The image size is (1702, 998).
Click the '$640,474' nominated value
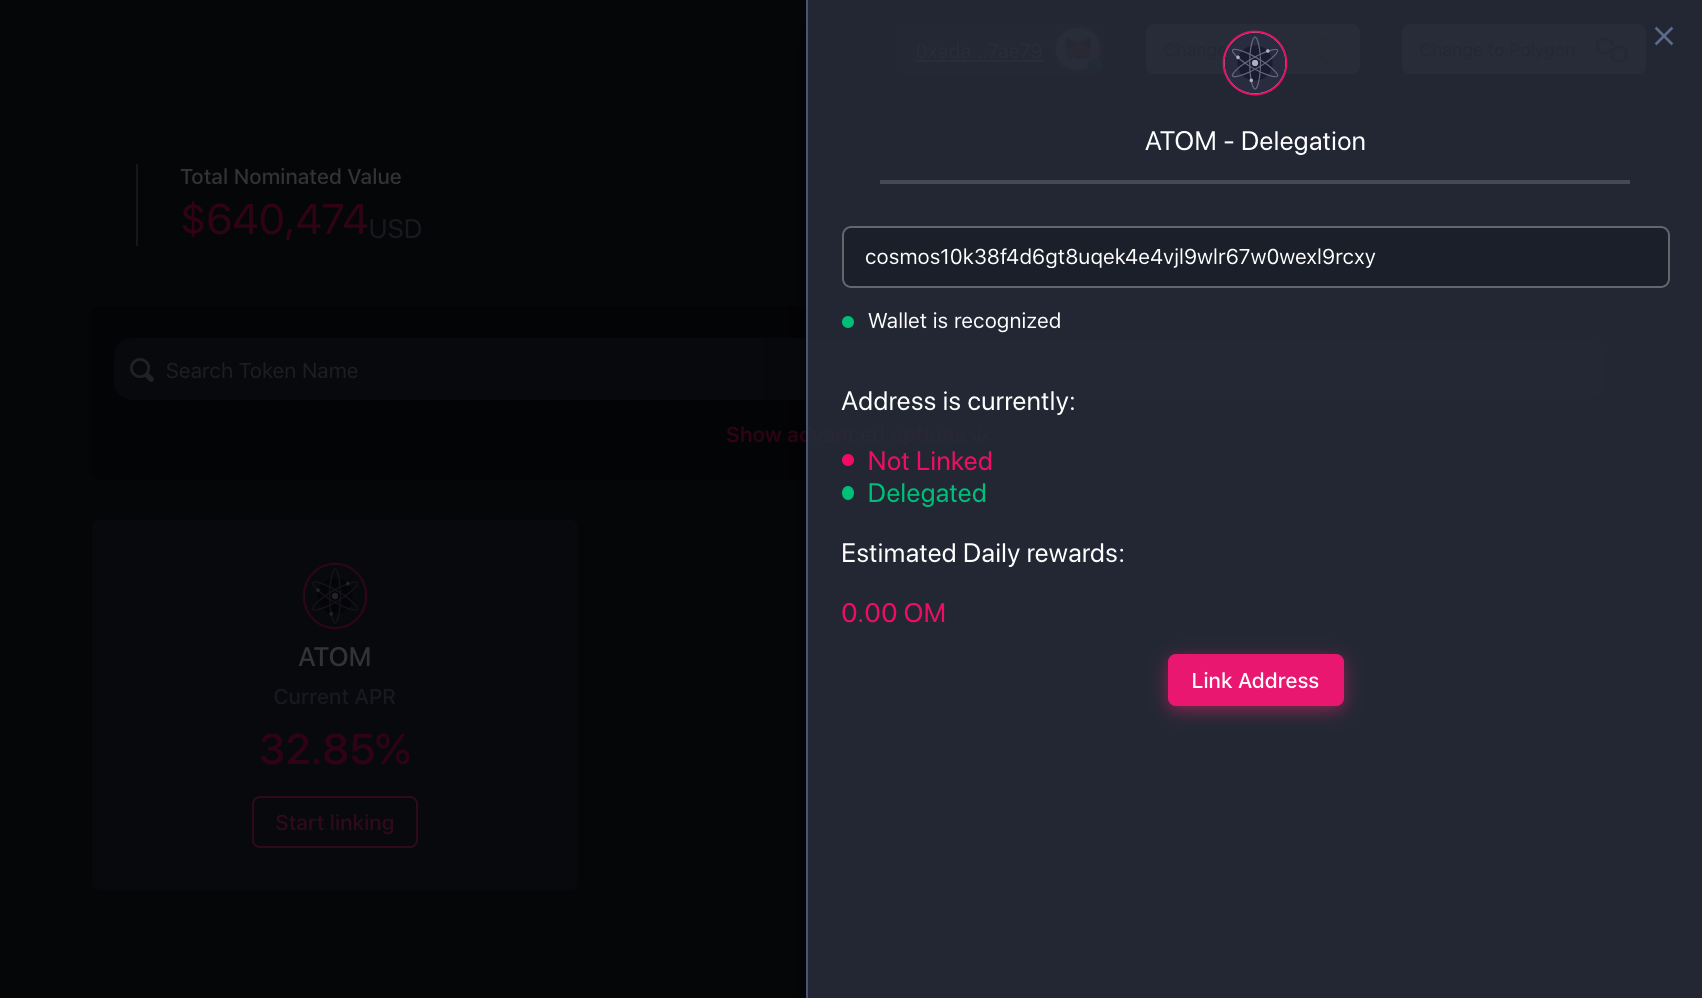pos(275,219)
